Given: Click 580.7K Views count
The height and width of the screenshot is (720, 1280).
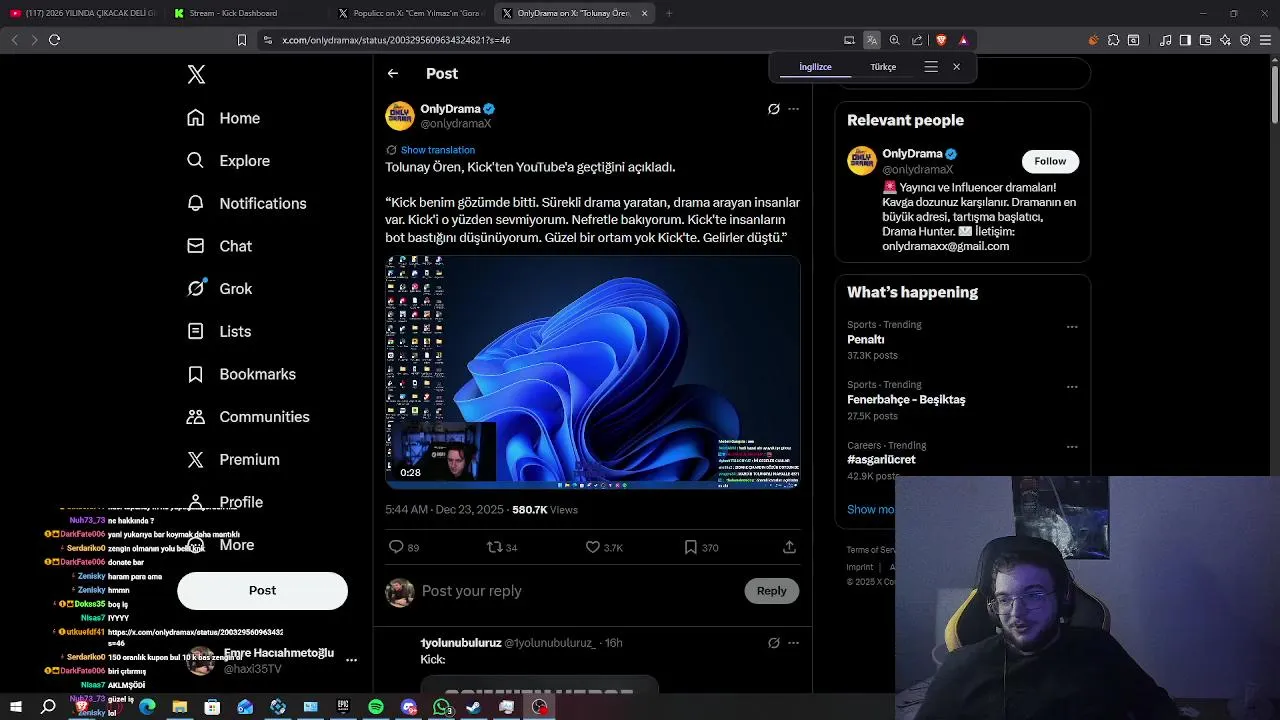Looking at the screenshot, I should pyautogui.click(x=545, y=510).
